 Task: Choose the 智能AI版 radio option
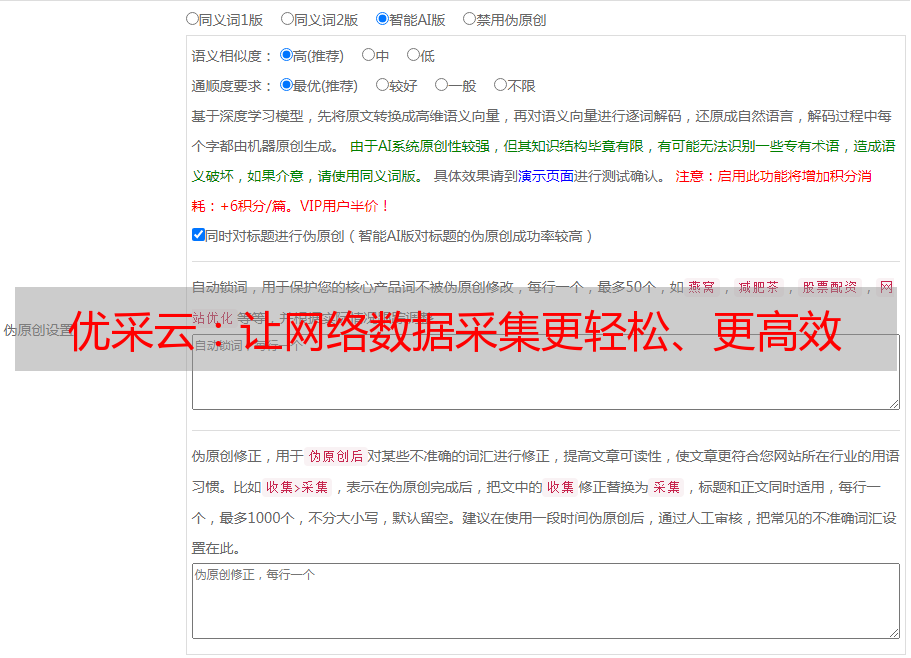[x=382, y=19]
